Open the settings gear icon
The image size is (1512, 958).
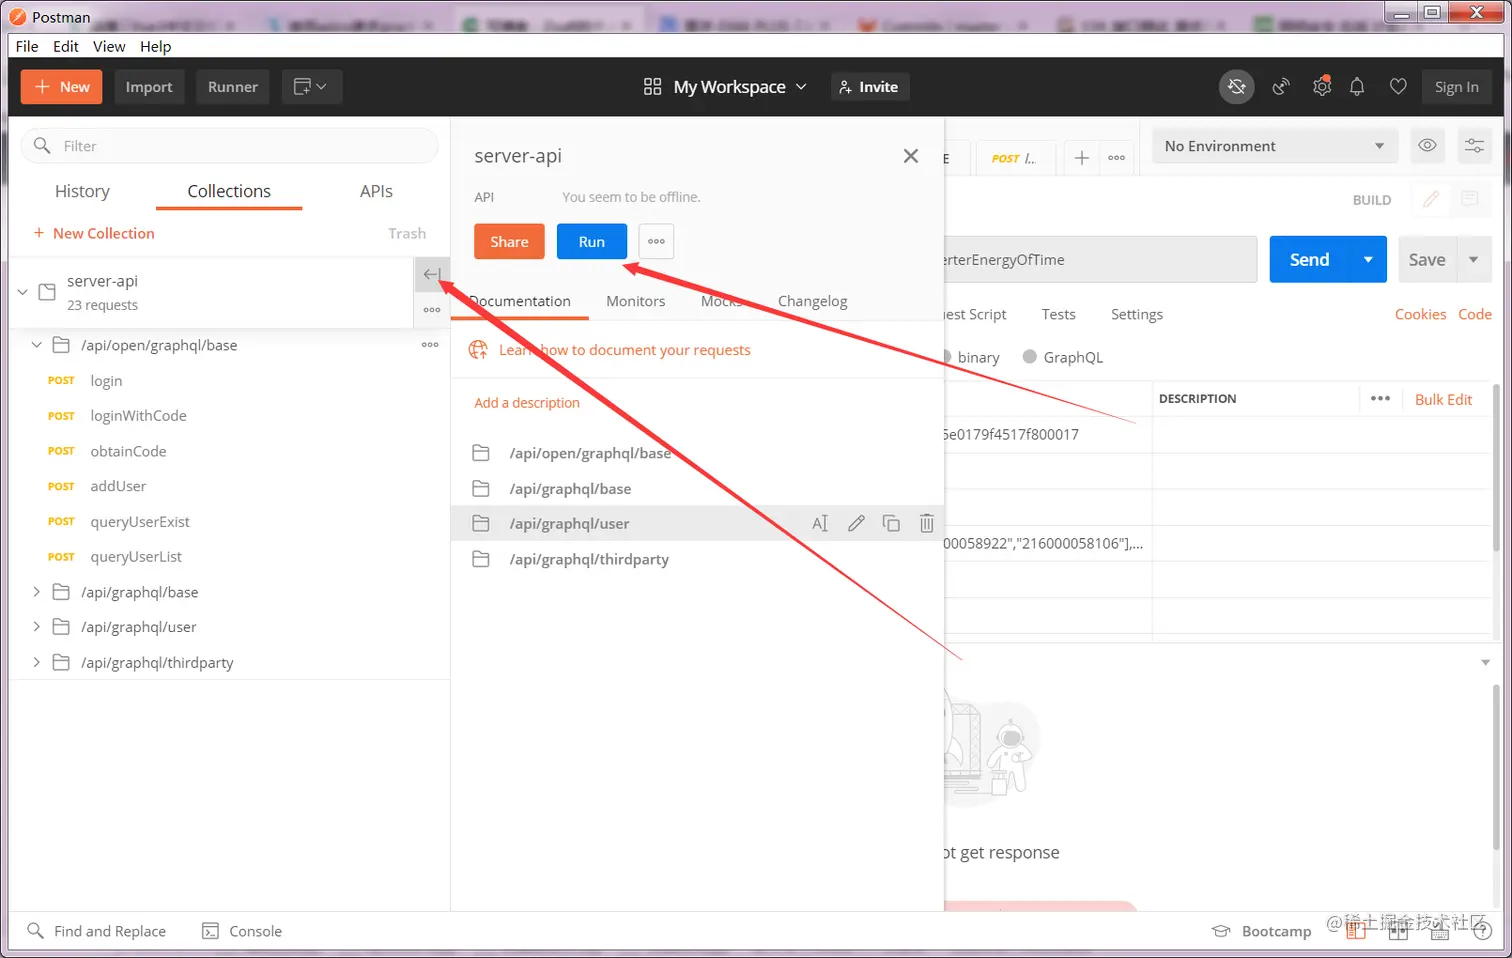pos(1322,87)
